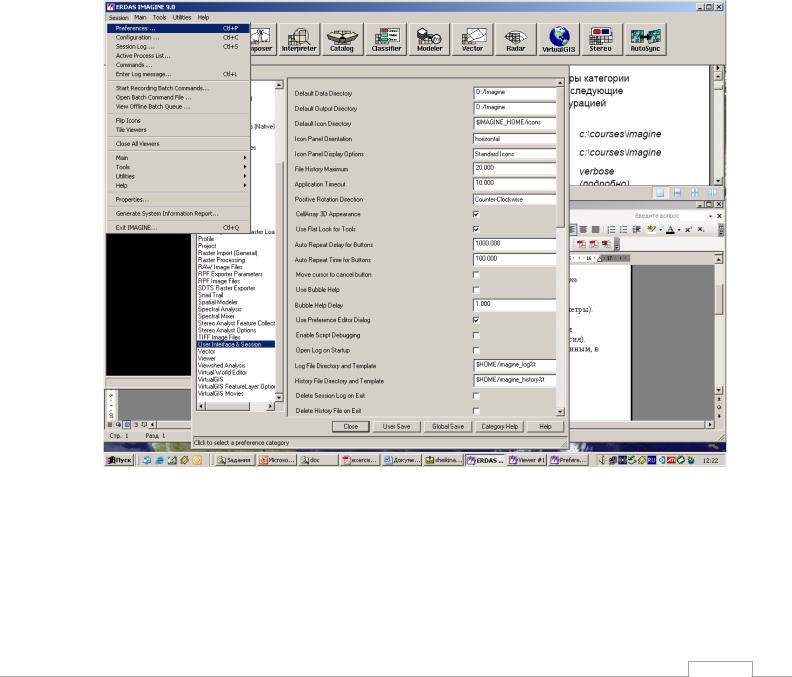792x677 pixels.
Task: Toggle Use Flat Look for Tools checkbox
Action: point(476,229)
